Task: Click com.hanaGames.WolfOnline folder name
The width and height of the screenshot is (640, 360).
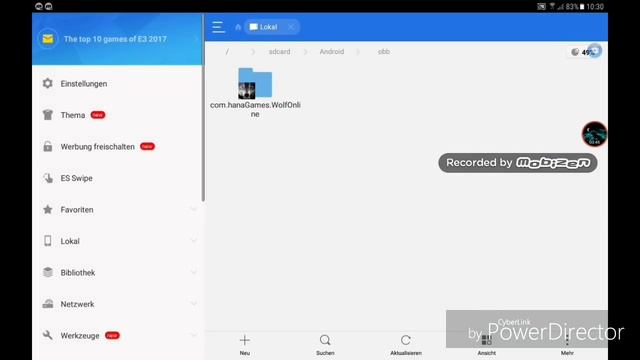Action: point(255,109)
